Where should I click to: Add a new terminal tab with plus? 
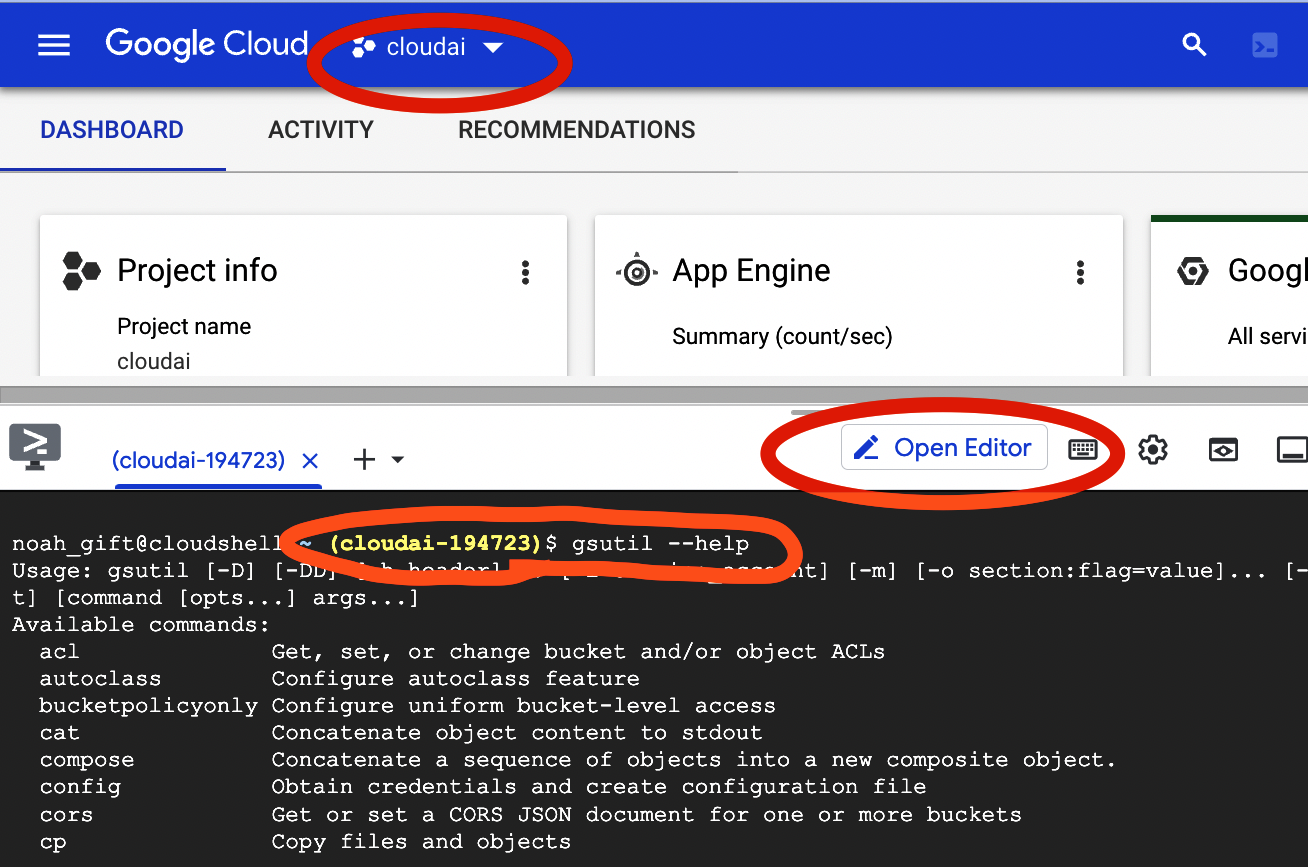[x=365, y=460]
